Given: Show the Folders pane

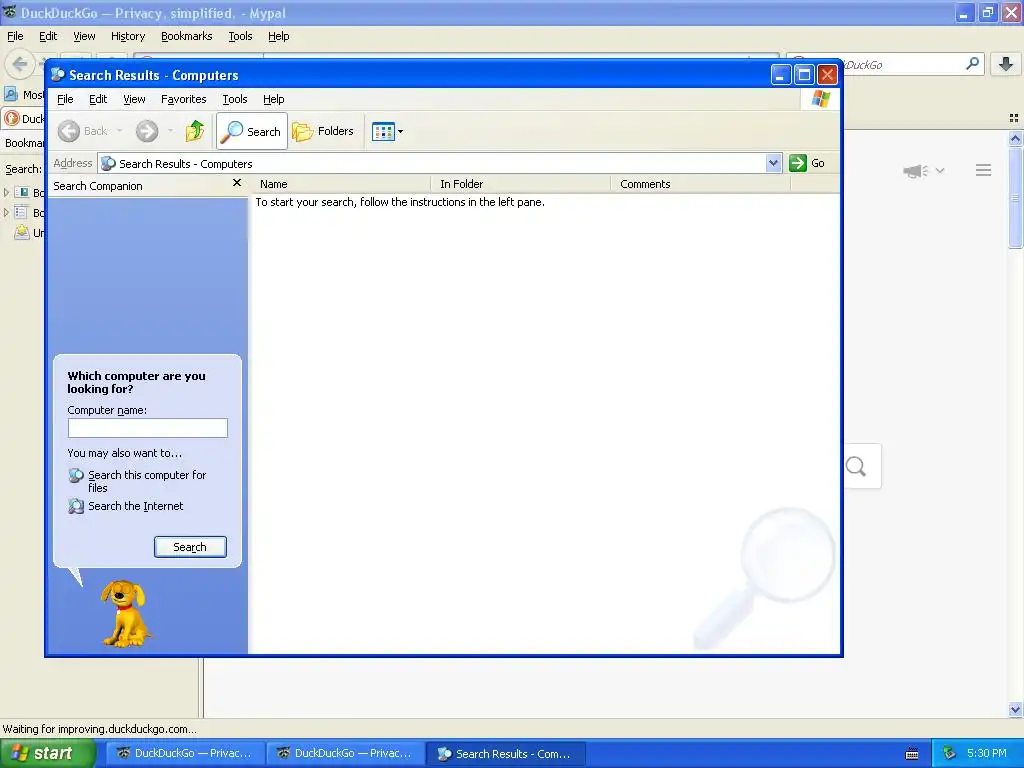Looking at the screenshot, I should [323, 131].
